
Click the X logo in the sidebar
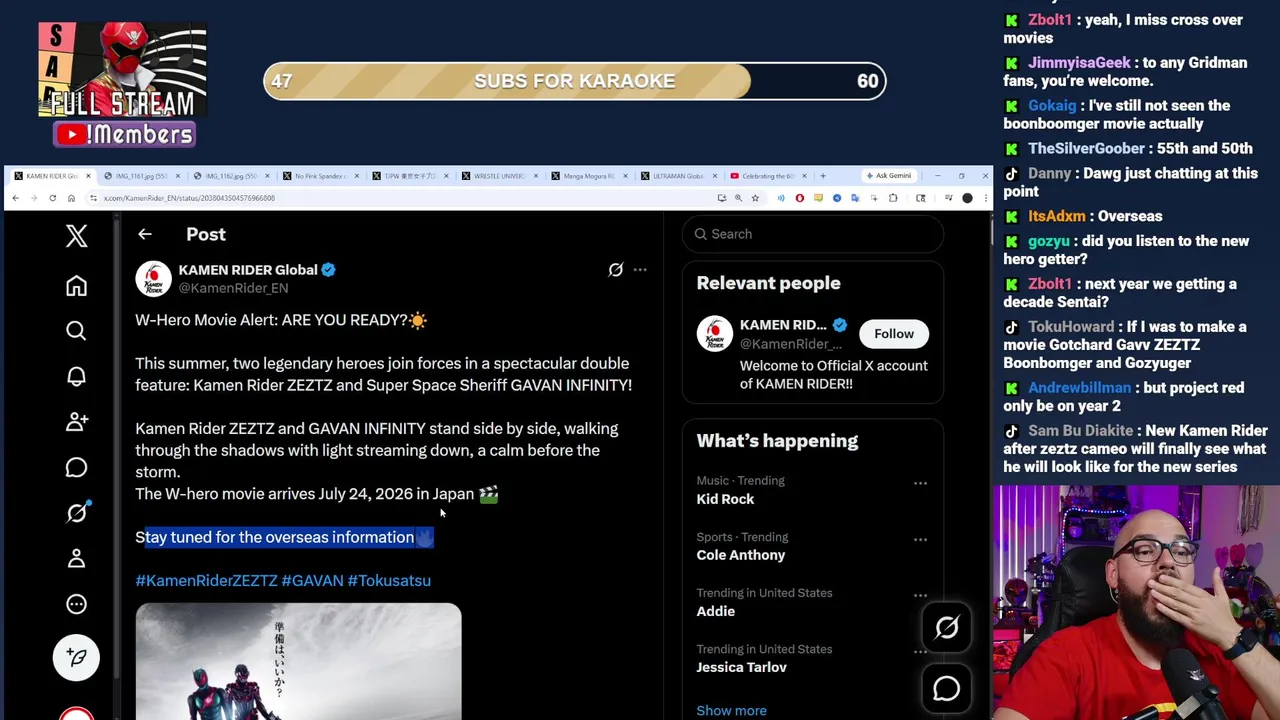[x=76, y=235]
